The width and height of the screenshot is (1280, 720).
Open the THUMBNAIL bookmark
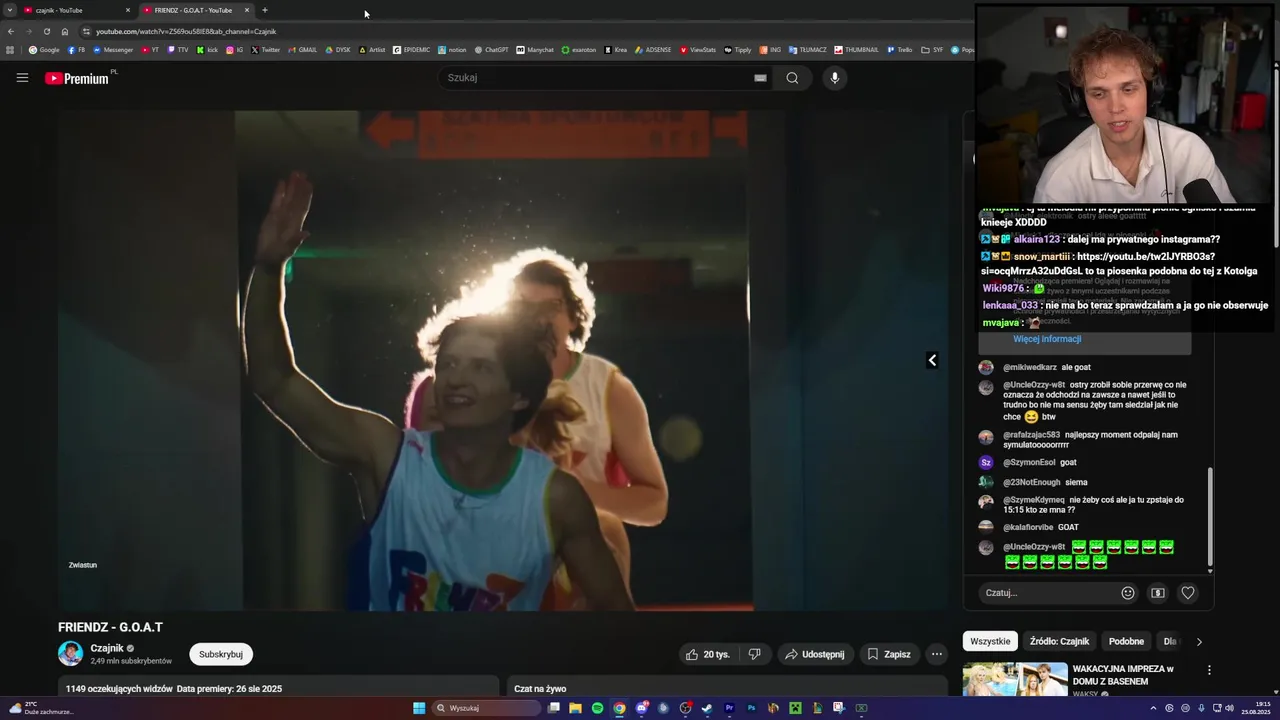tap(856, 50)
